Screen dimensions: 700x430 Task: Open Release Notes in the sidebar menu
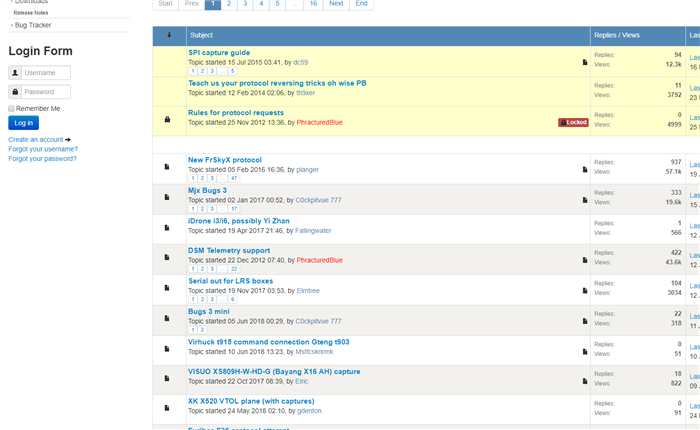point(31,13)
